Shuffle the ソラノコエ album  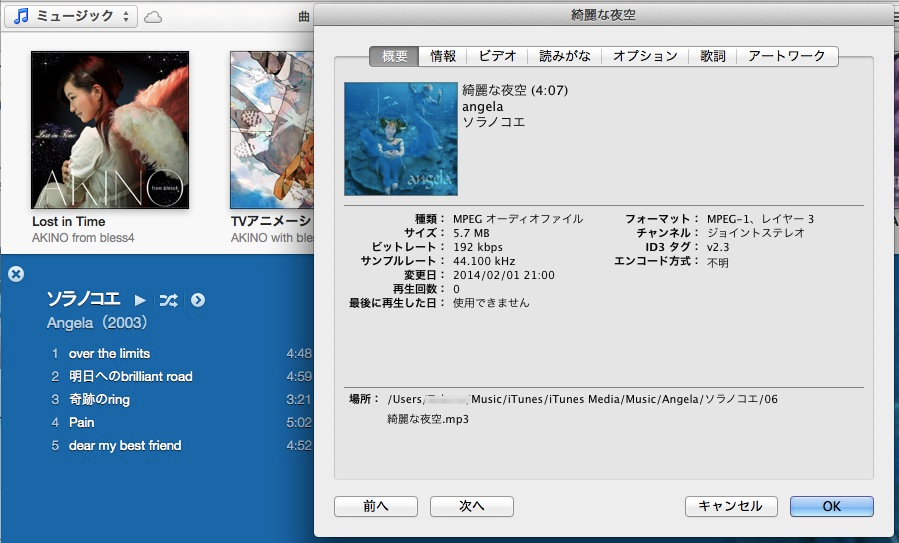pos(169,300)
